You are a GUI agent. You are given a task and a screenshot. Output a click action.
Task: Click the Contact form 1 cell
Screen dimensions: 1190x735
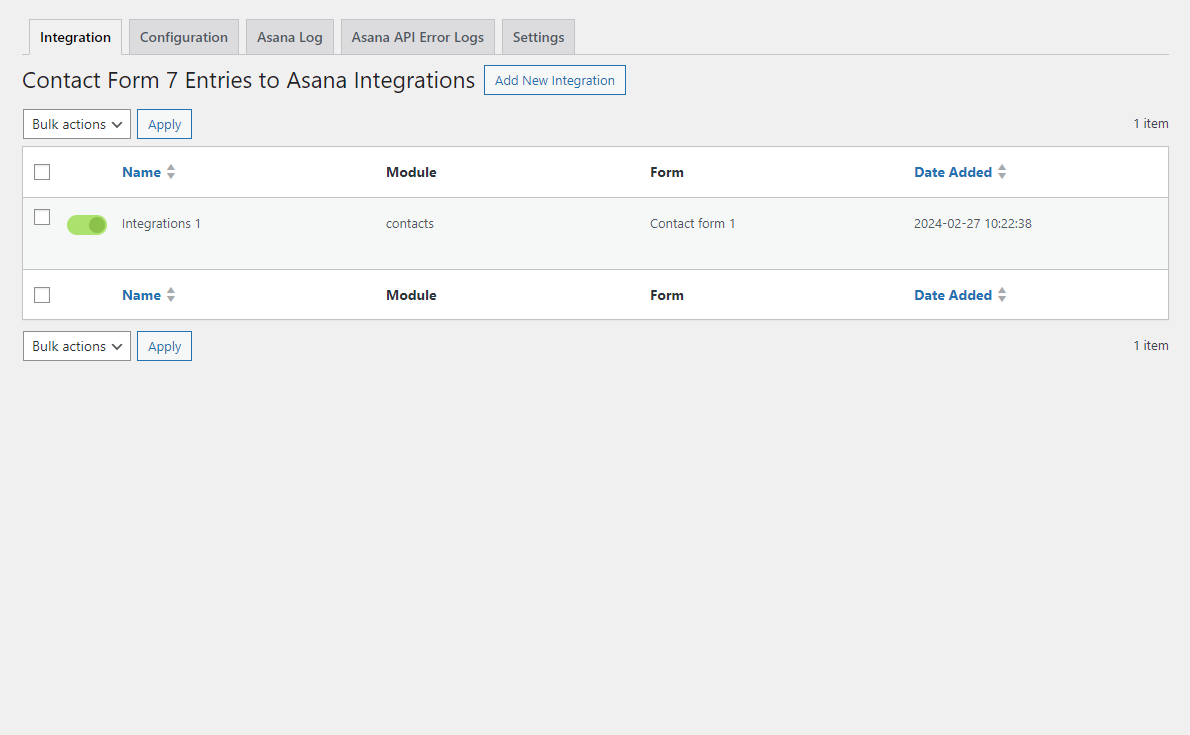pyautogui.click(x=692, y=223)
